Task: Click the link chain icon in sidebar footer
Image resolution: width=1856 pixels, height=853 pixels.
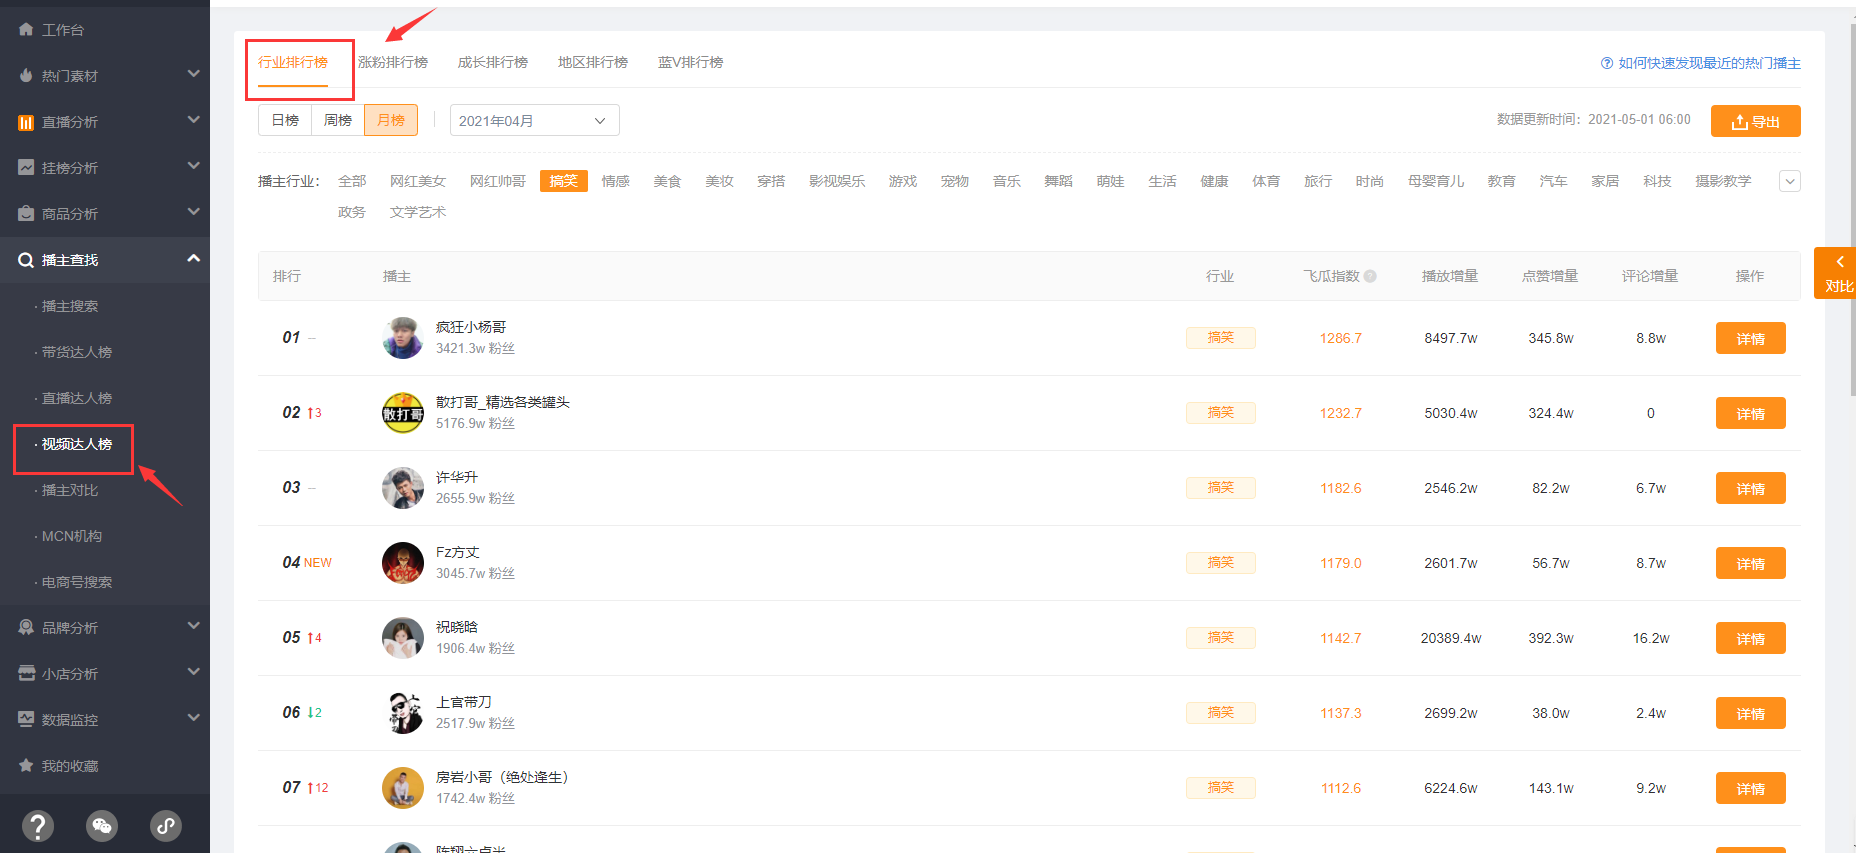Action: [165, 825]
